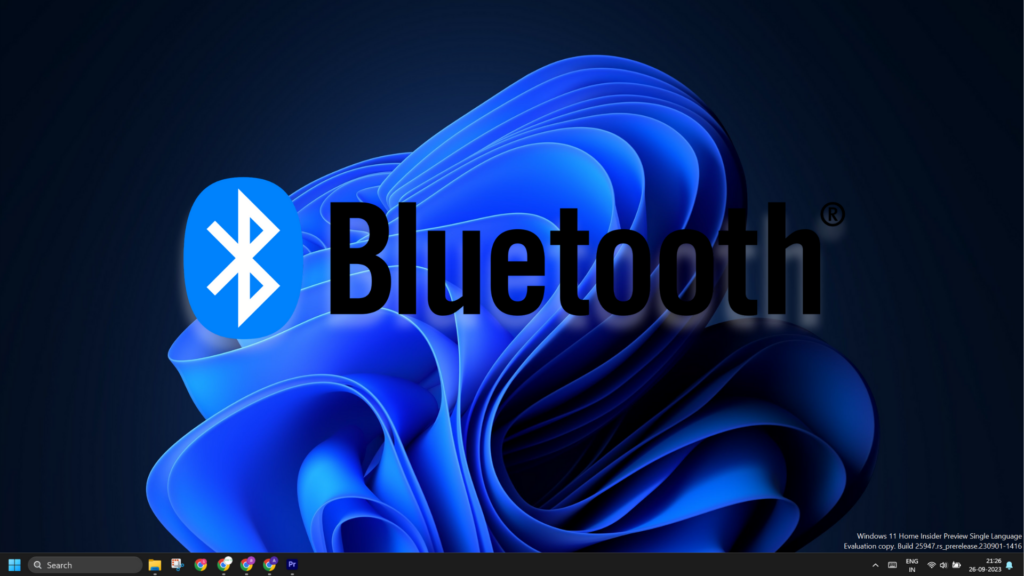This screenshot has width=1024, height=576.
Task: Open the Wi-Fi network flyout
Action: 931,564
